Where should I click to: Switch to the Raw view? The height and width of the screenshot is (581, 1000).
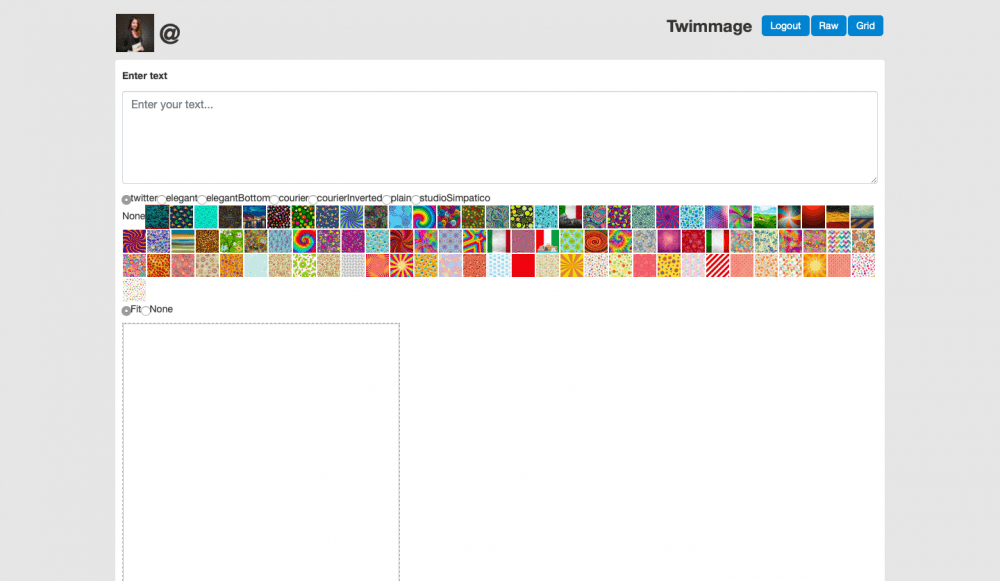(x=828, y=26)
